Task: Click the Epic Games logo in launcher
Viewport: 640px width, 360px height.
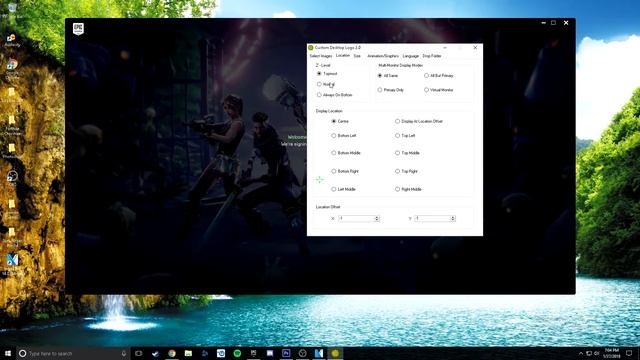Action: click(x=78, y=29)
